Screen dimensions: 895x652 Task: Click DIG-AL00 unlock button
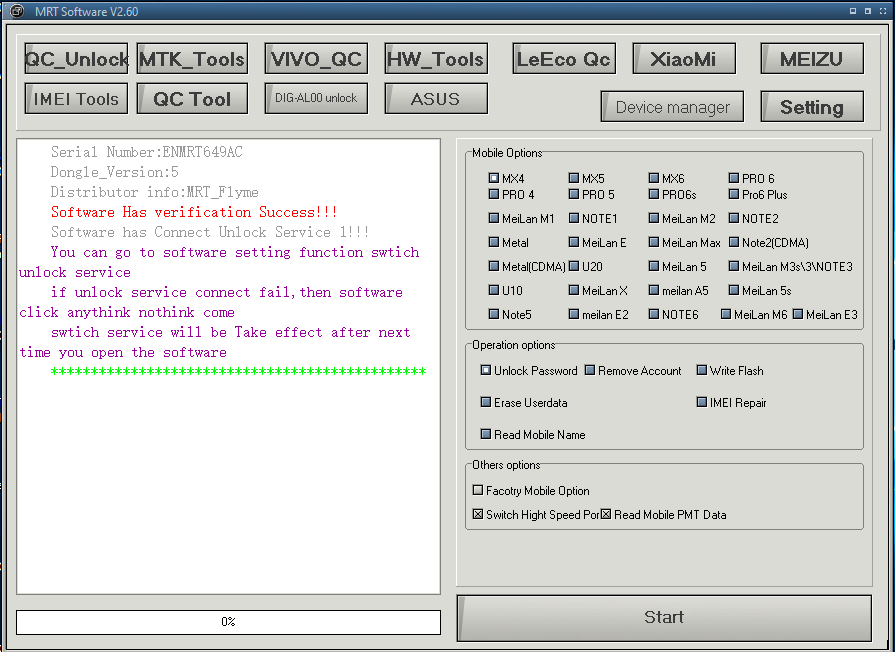click(x=316, y=99)
